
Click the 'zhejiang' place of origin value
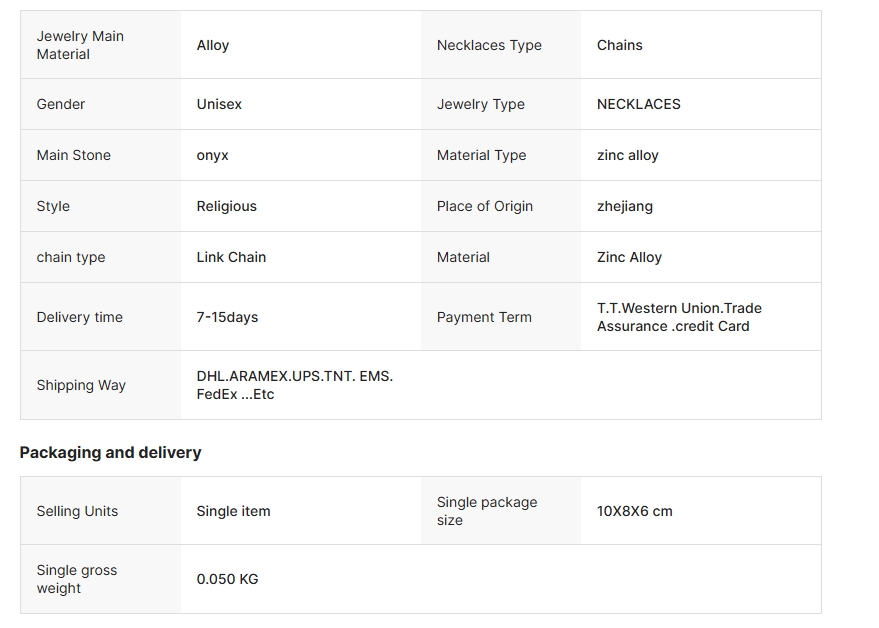(625, 206)
